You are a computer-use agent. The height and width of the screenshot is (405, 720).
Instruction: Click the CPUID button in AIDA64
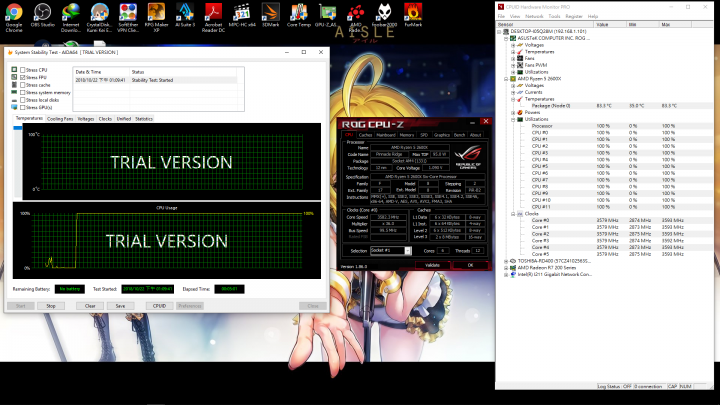[159, 306]
